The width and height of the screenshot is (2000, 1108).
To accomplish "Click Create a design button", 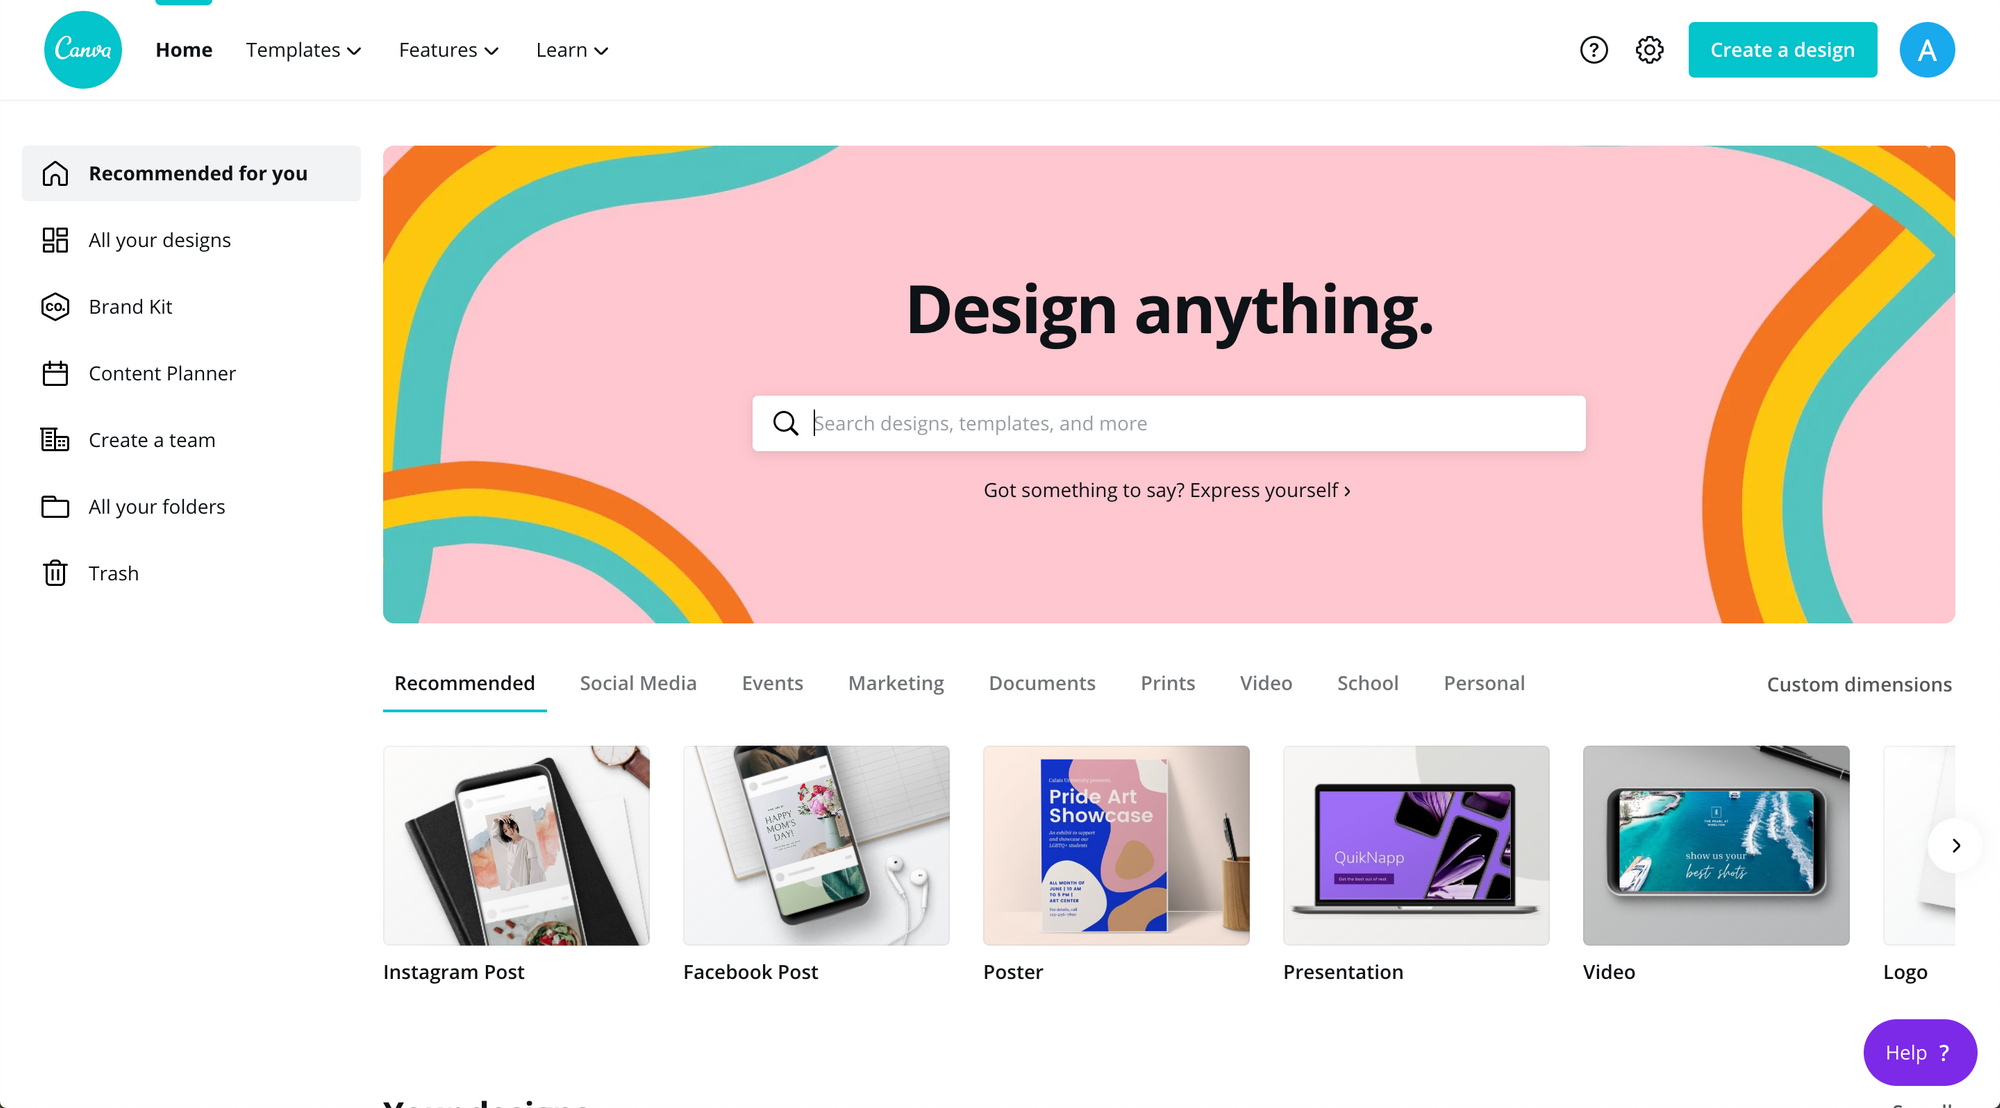I will pyautogui.click(x=1783, y=49).
